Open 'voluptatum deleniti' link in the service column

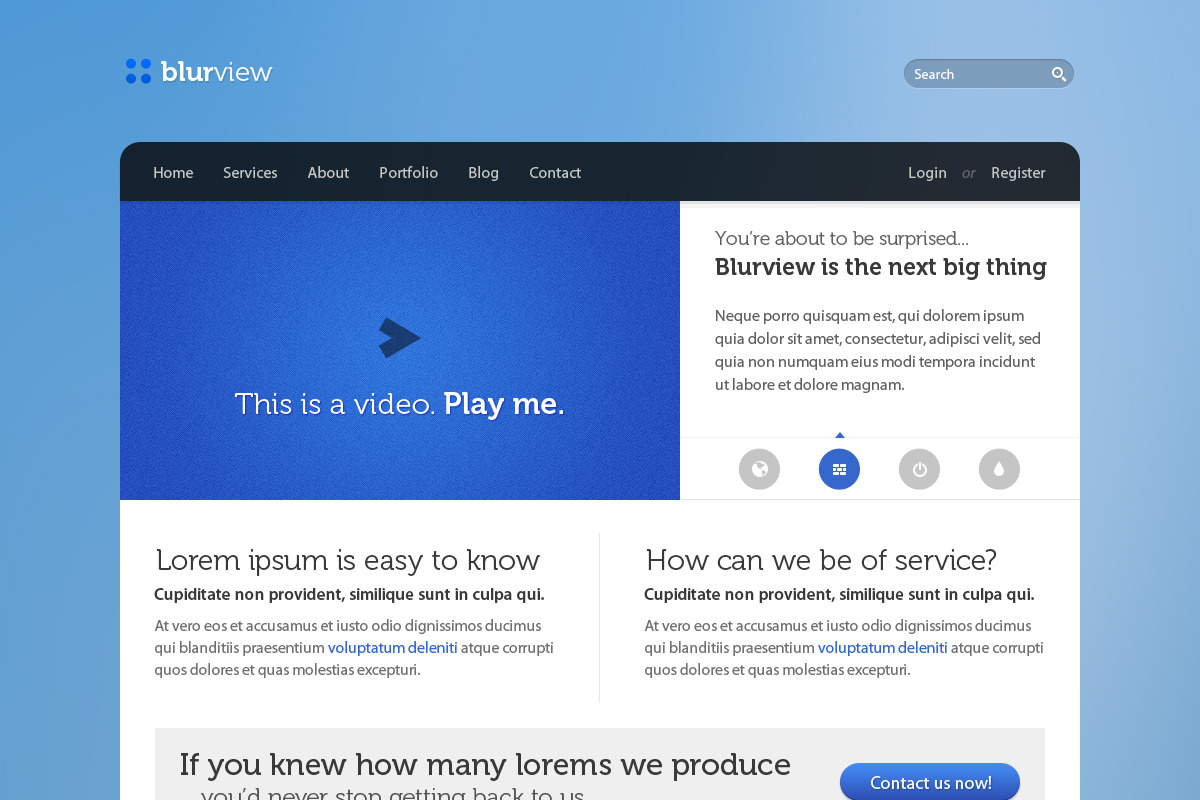[882, 648]
